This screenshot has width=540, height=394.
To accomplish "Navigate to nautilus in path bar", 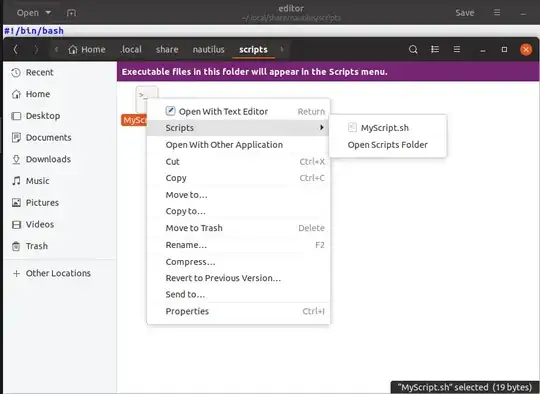I will tap(209, 50).
